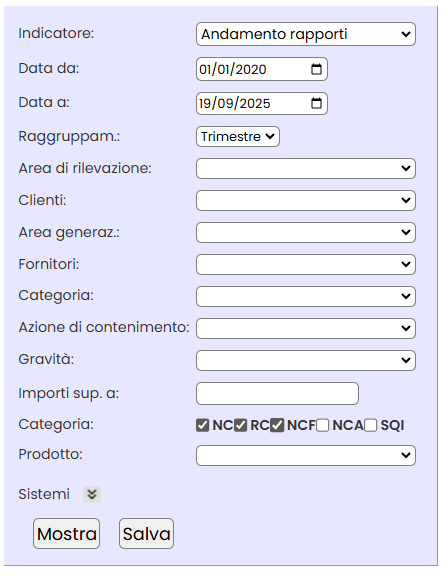Open the calendar picker for Data a
Screen dimensions: 446x578
(x=316, y=103)
